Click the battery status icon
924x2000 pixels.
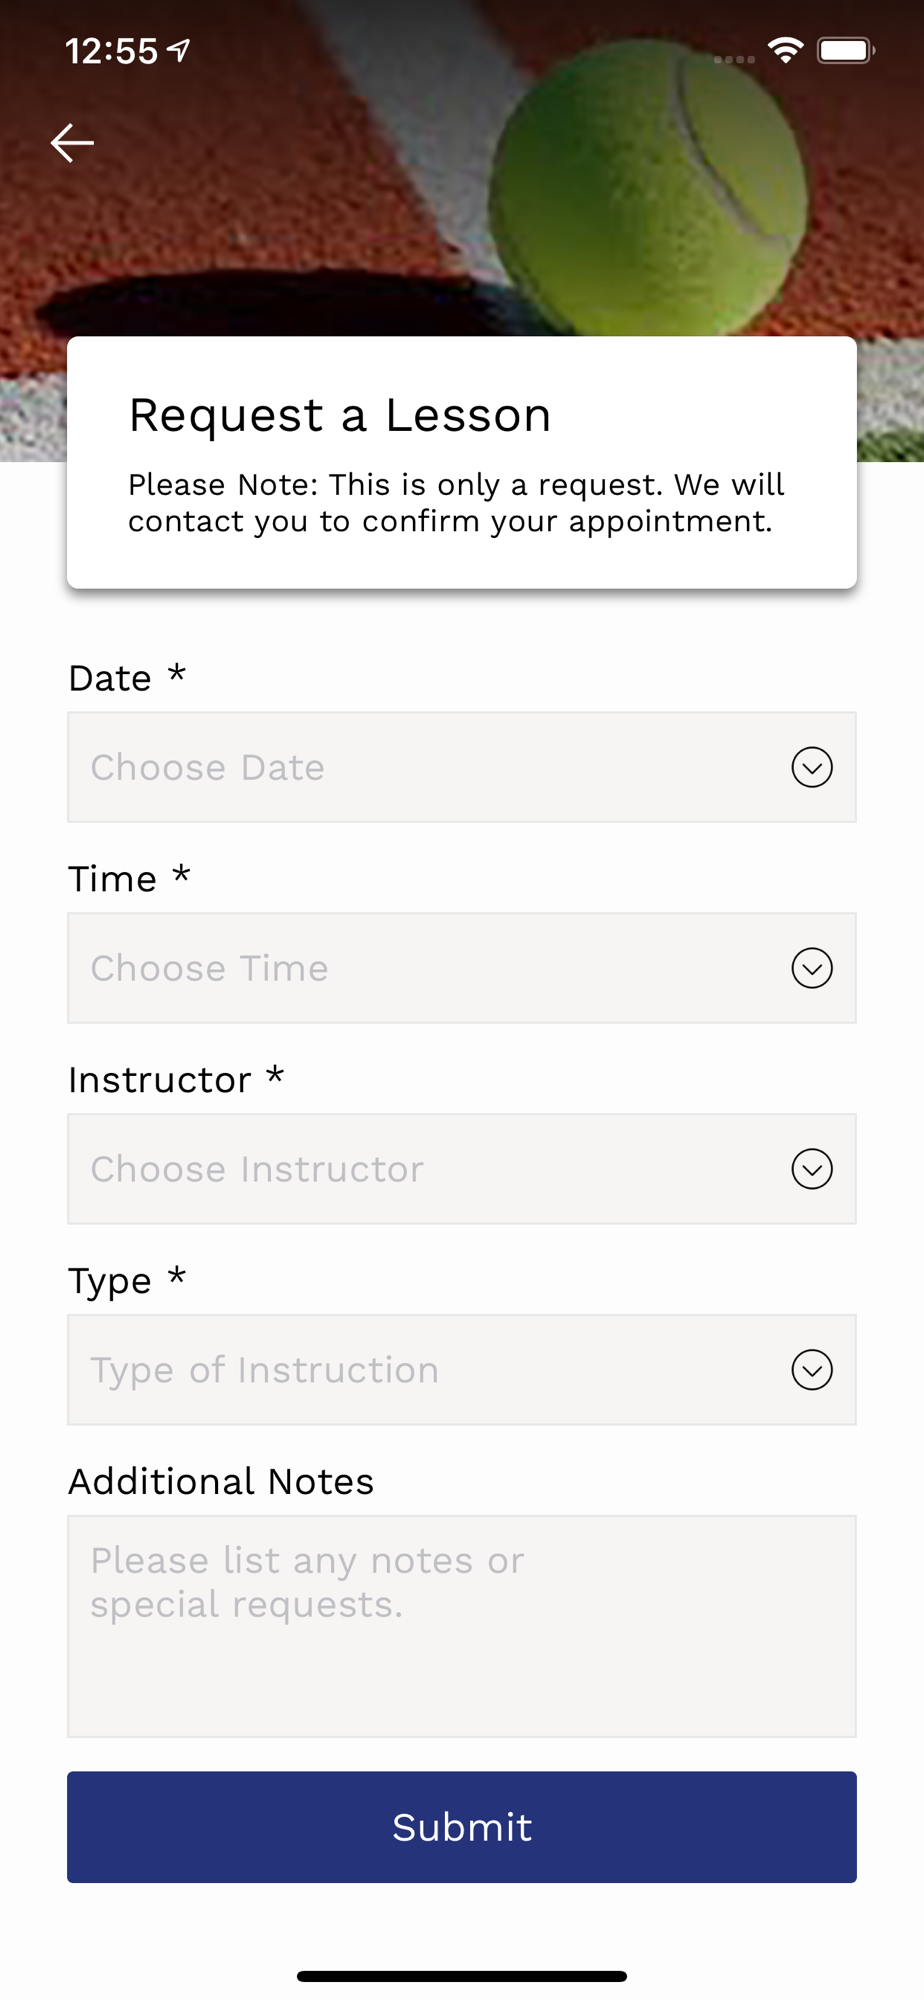(845, 50)
